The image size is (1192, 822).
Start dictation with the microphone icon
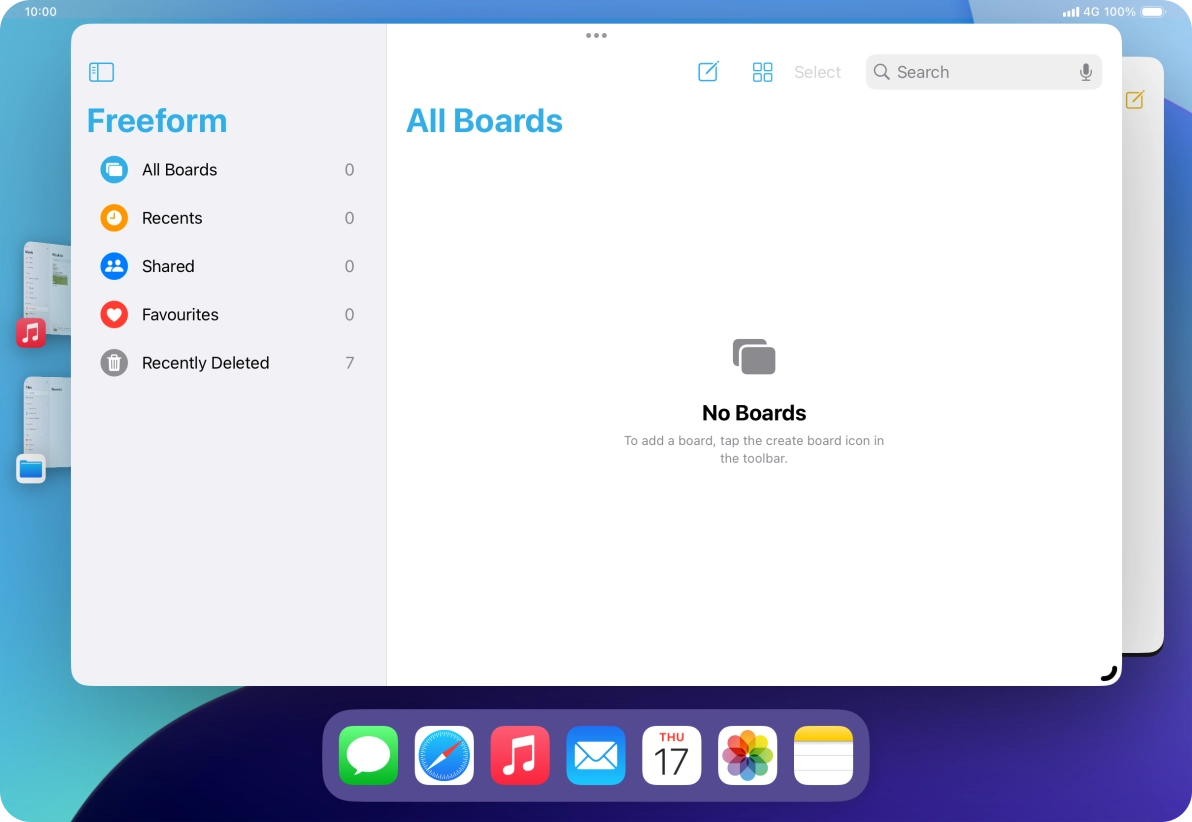(x=1086, y=71)
